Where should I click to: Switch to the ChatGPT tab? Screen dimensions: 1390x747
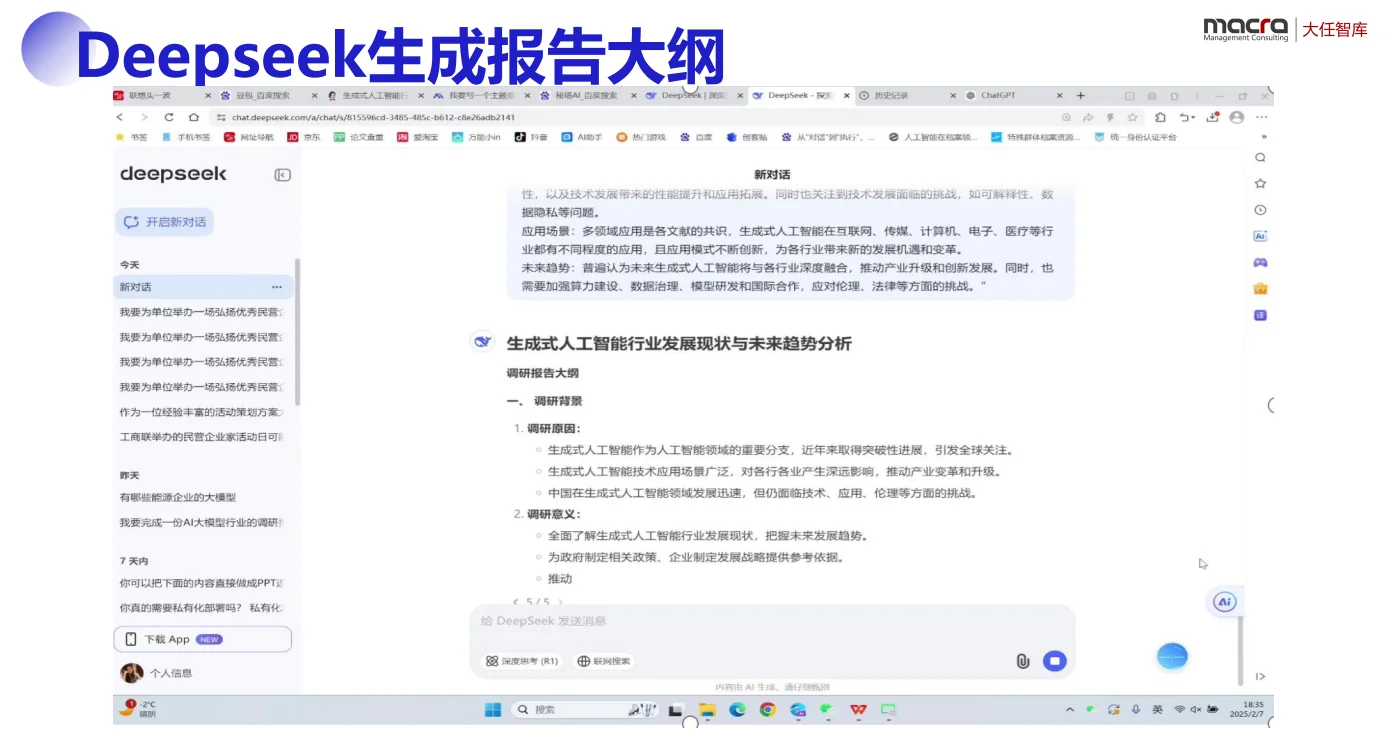(x=1014, y=96)
